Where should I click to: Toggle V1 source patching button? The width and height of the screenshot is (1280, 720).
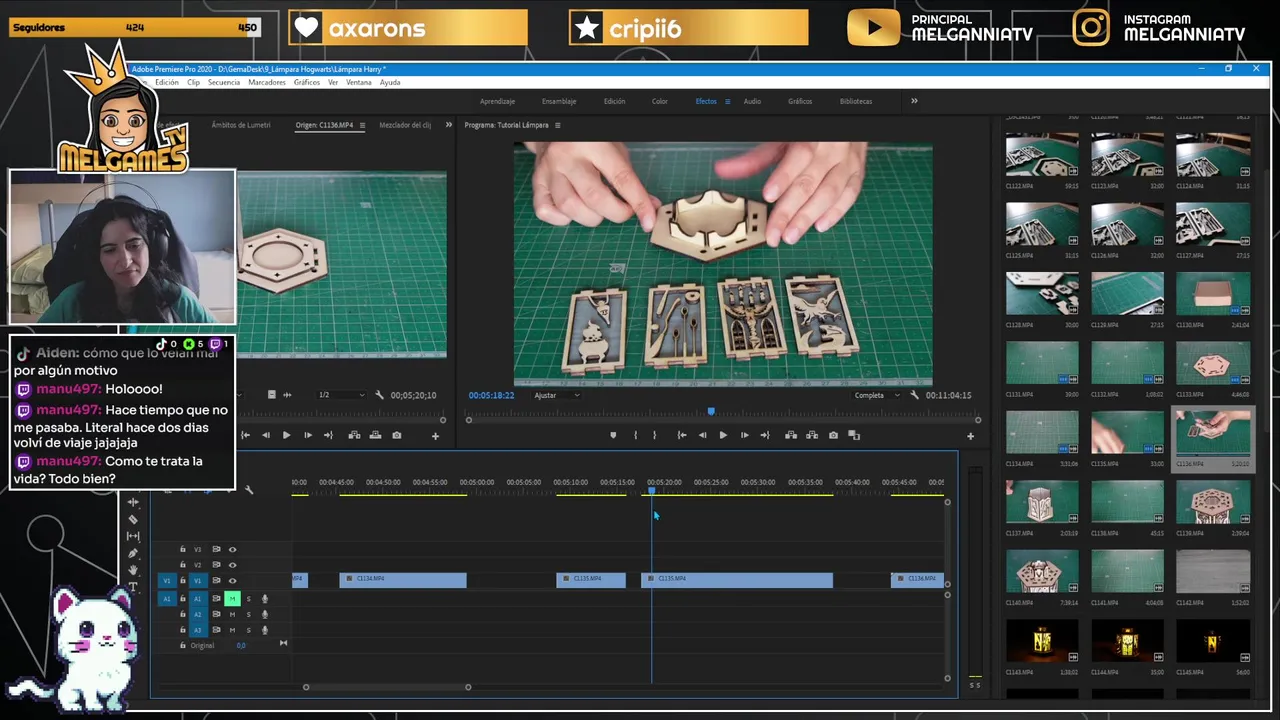167,581
